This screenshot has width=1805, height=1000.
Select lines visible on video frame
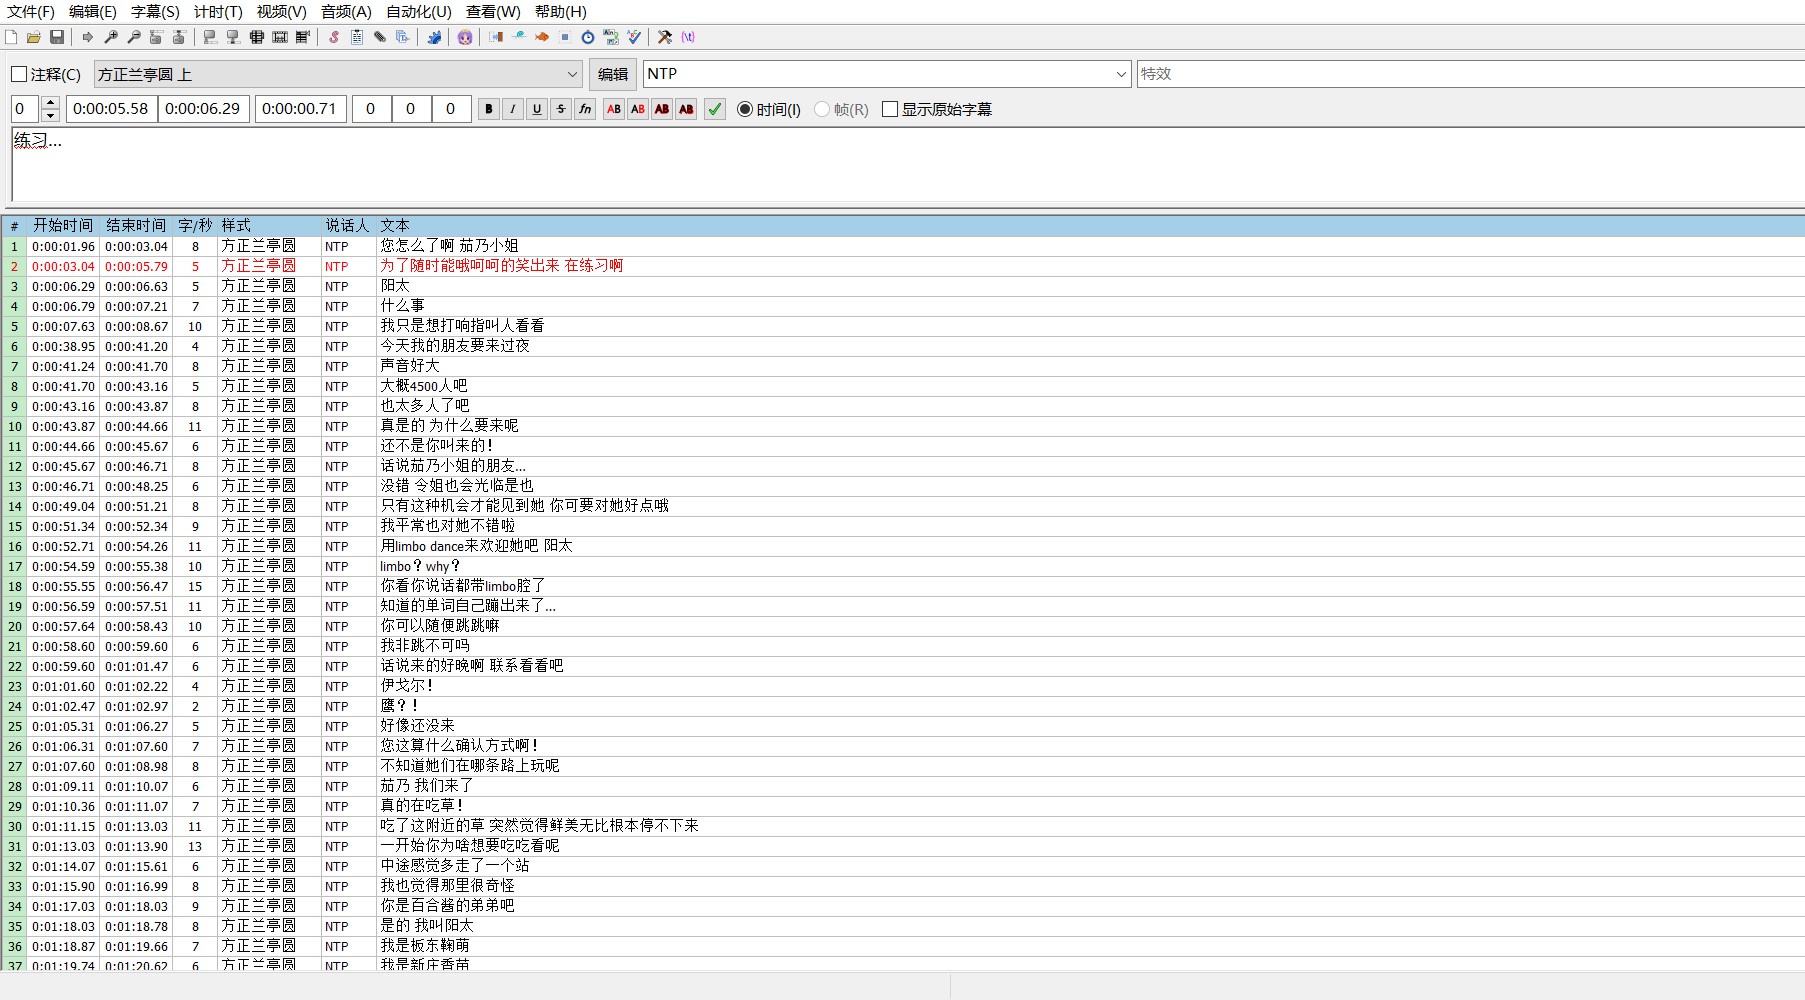click(x=257, y=37)
